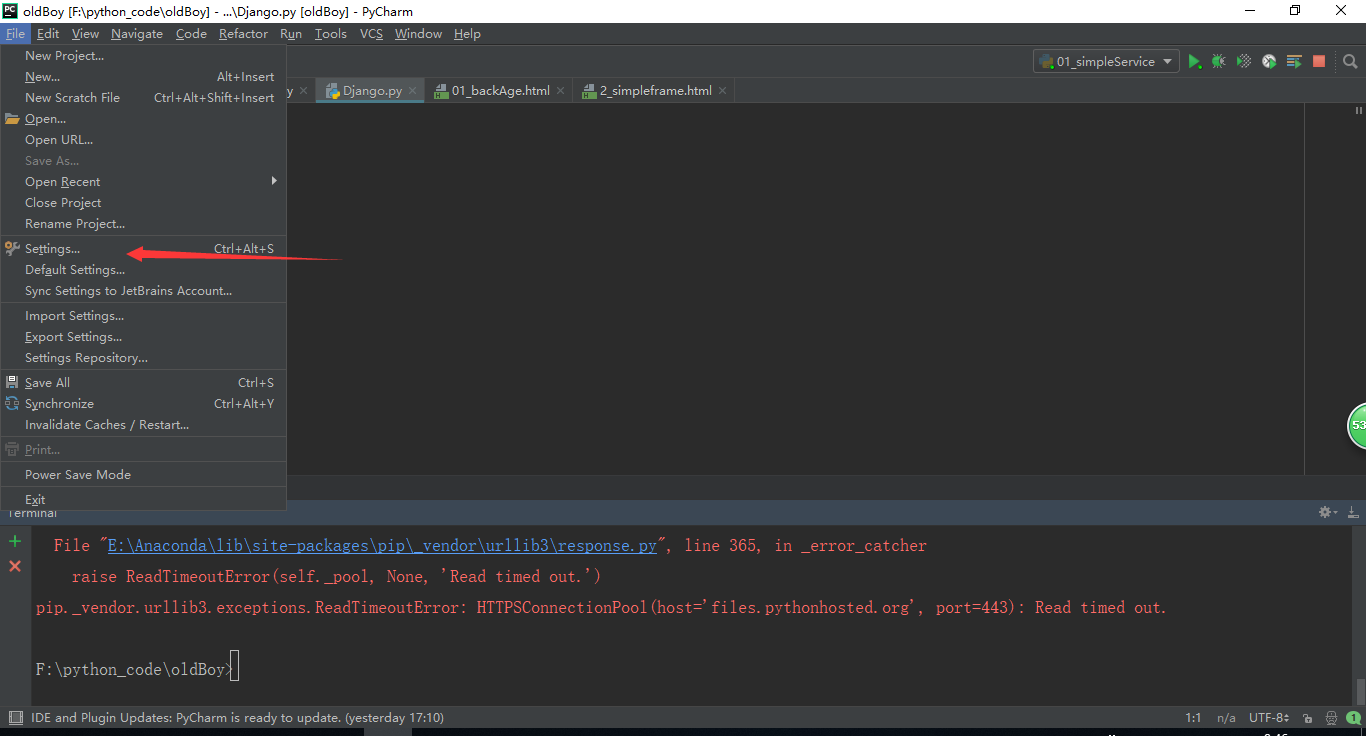
Task: Open the Terminal panel gear settings
Action: pyautogui.click(x=1328, y=512)
